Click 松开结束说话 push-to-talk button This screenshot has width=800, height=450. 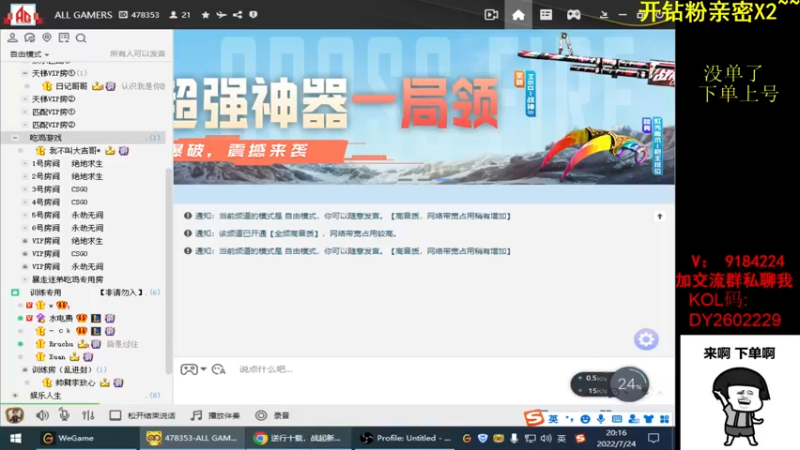point(142,415)
